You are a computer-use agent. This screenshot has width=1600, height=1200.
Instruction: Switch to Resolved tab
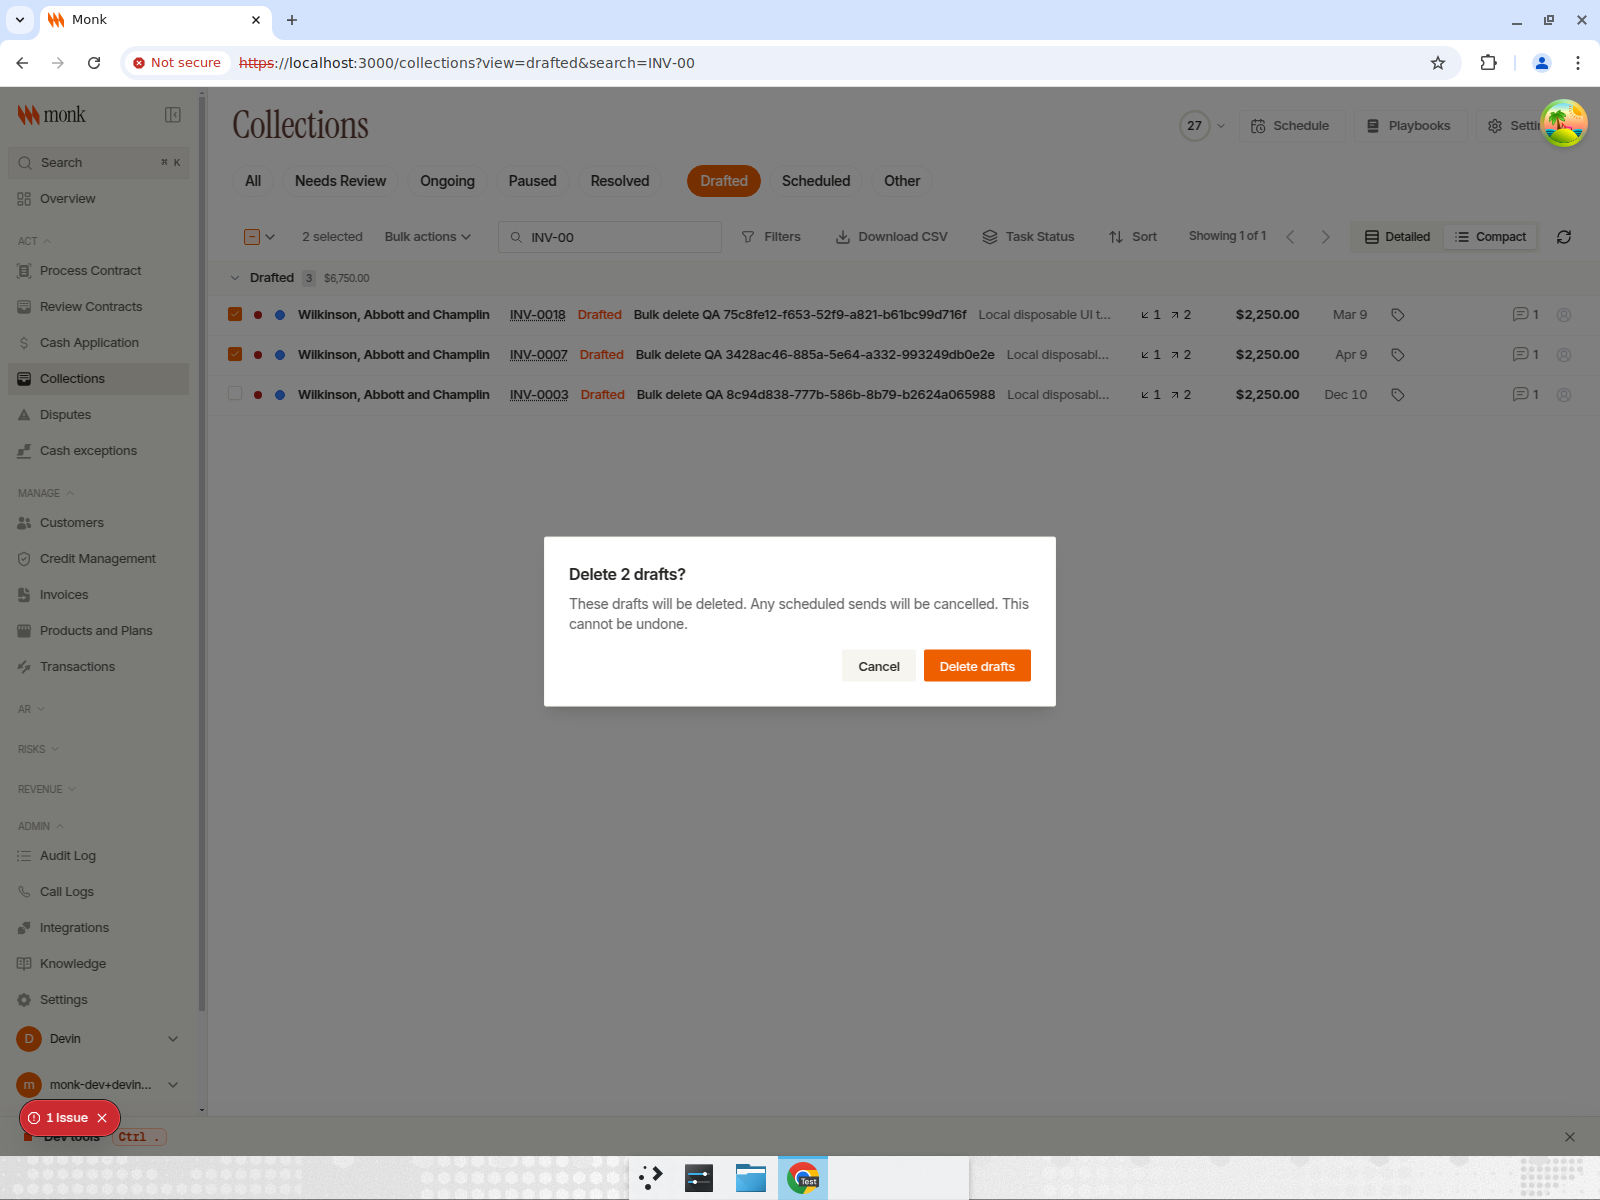pyautogui.click(x=620, y=181)
